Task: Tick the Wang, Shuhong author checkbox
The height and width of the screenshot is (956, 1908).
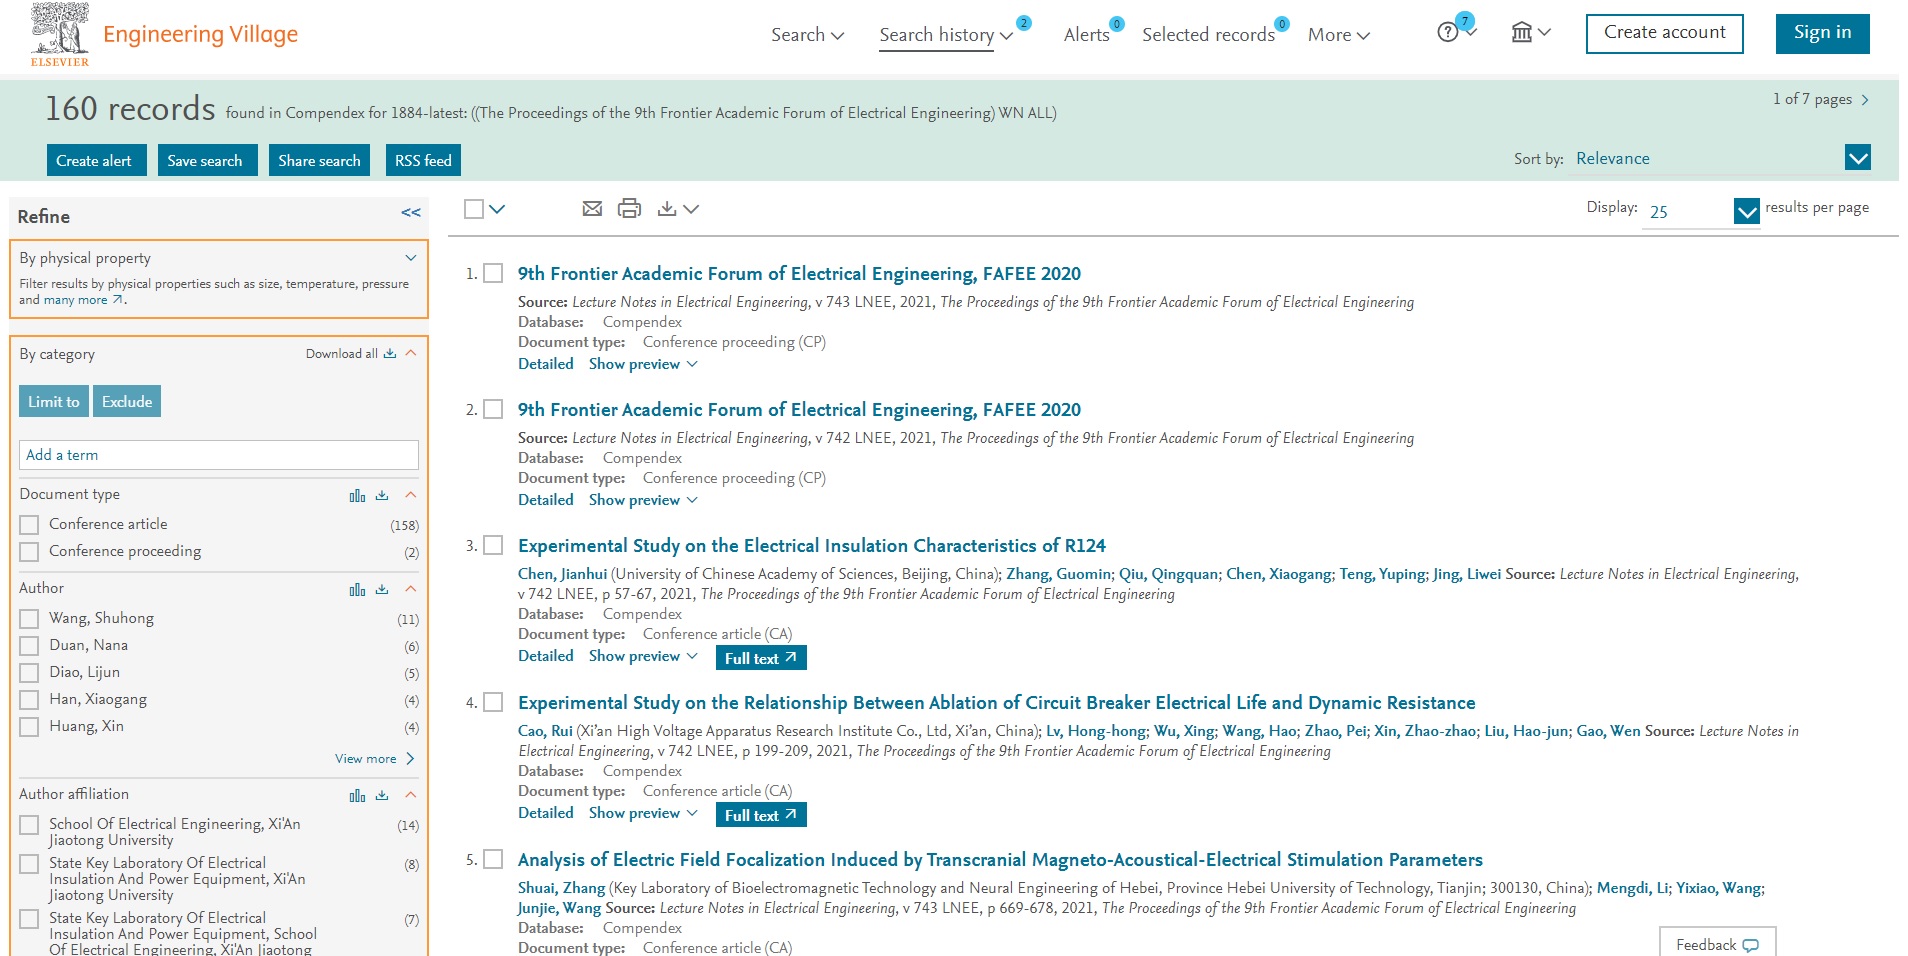Action: tap(29, 619)
